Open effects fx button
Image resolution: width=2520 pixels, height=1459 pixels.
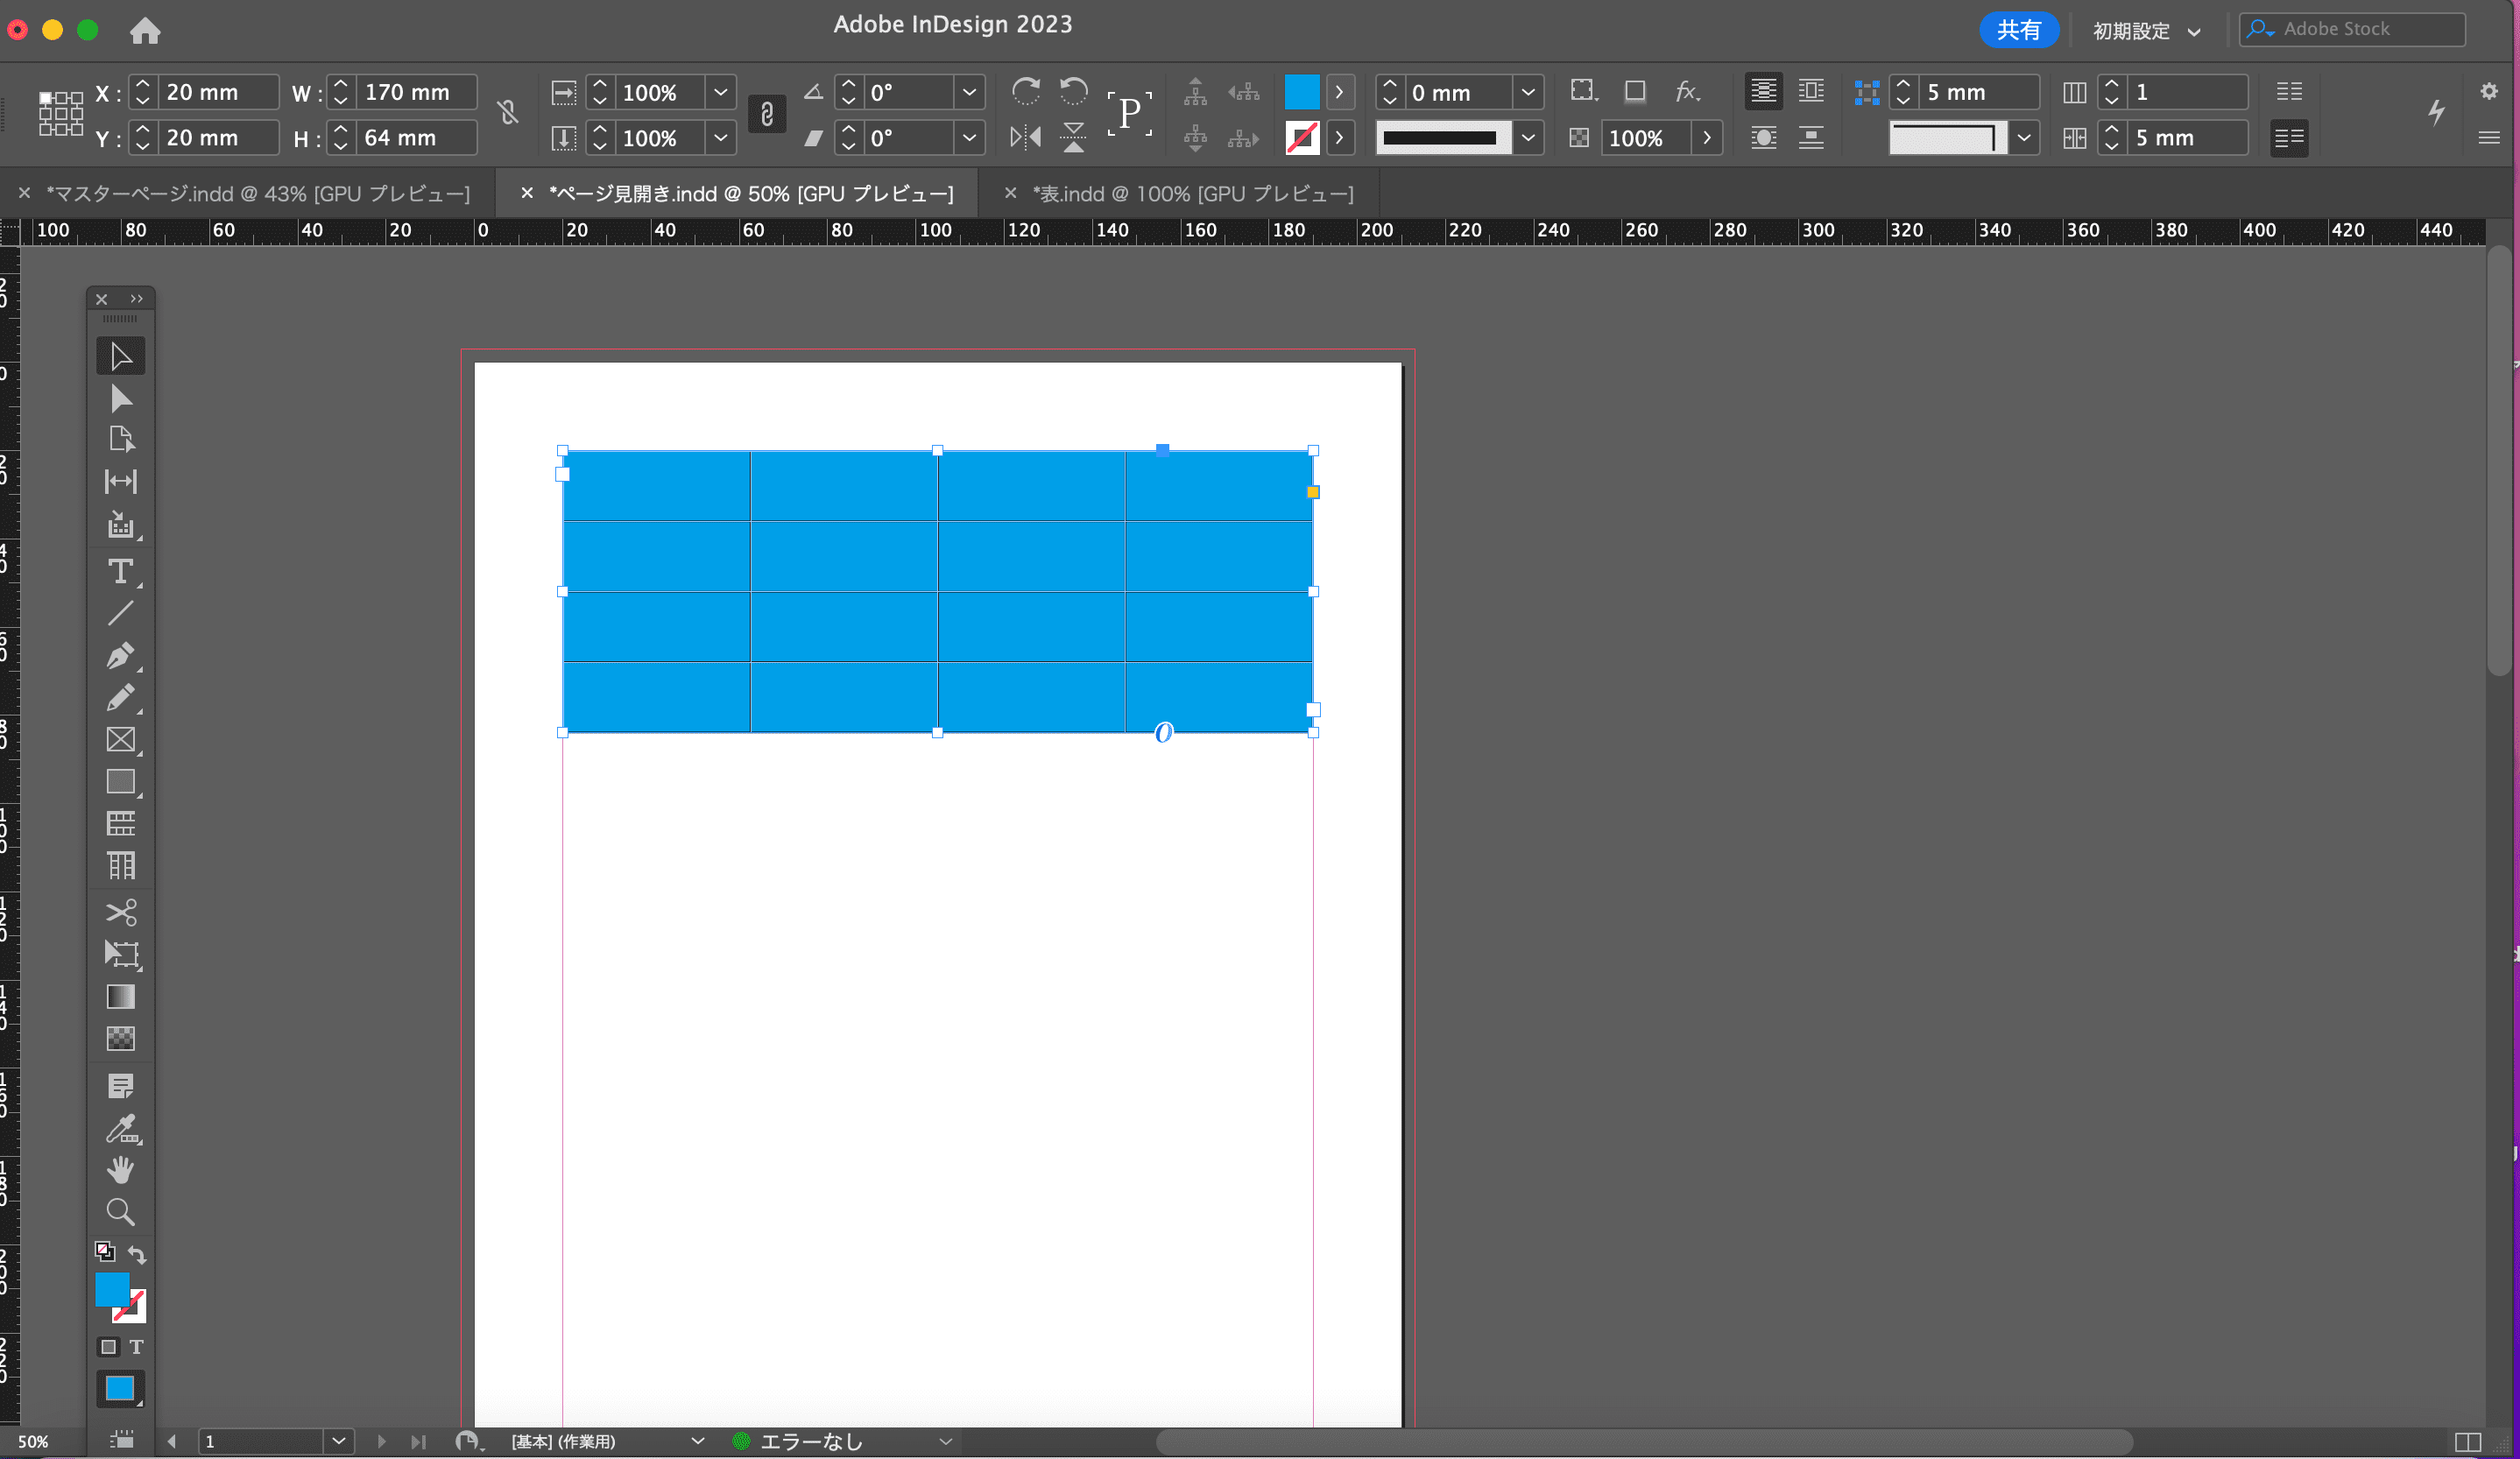tap(1687, 92)
